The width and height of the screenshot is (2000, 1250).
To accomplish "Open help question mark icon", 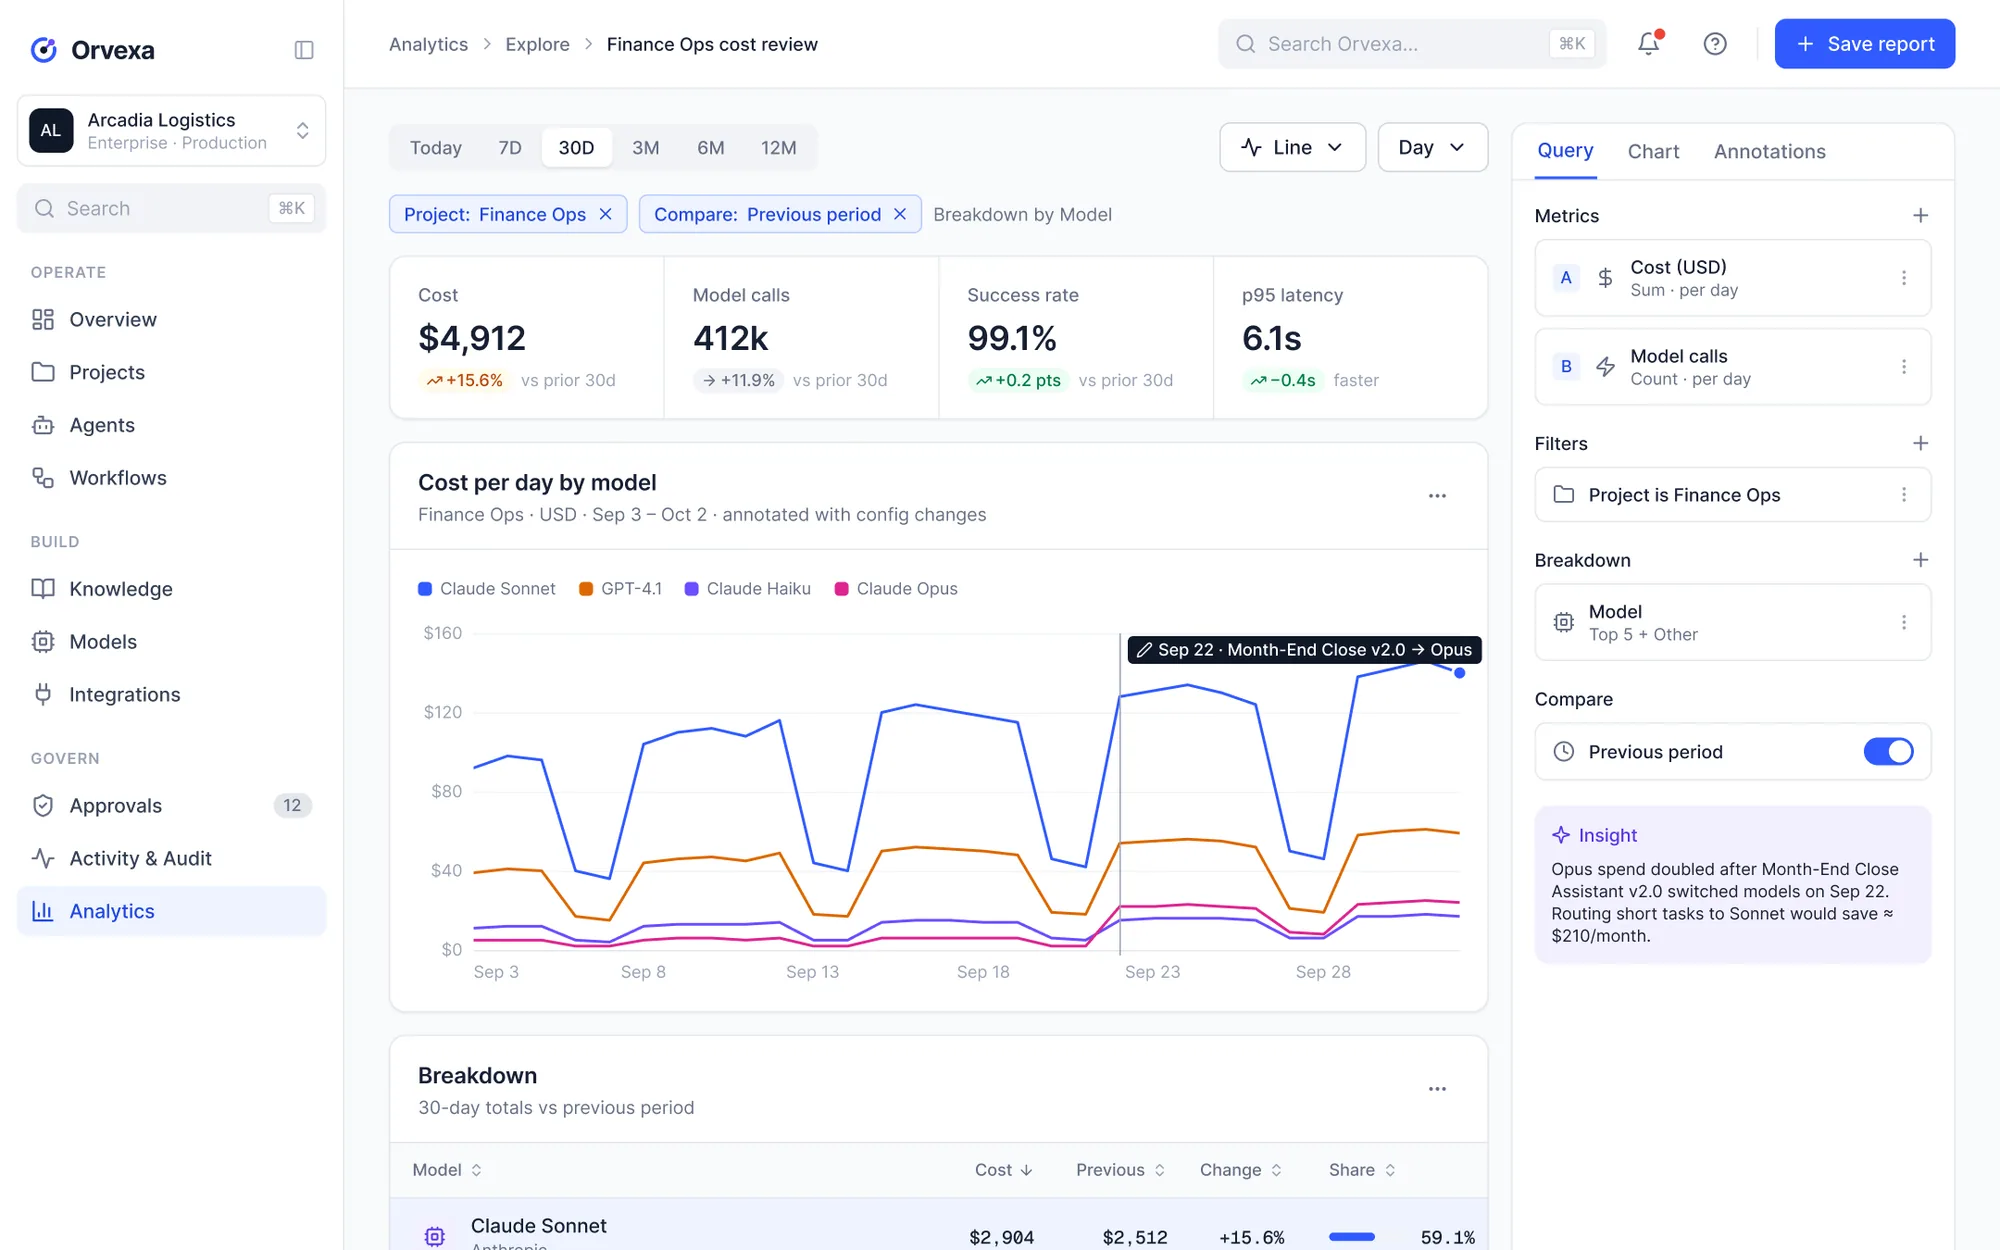I will 1715,44.
